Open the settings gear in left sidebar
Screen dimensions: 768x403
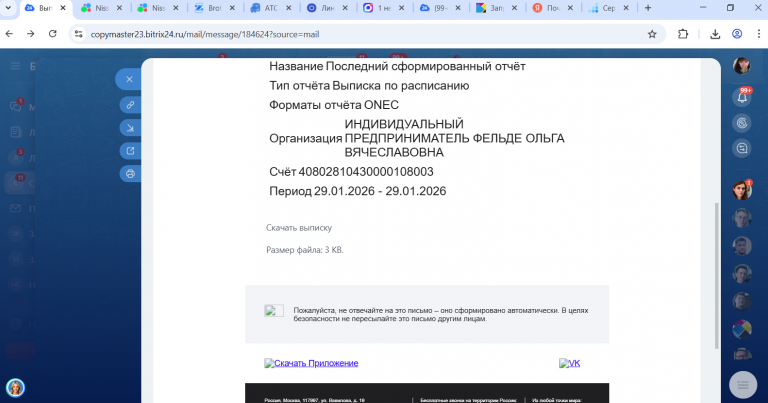(16, 324)
